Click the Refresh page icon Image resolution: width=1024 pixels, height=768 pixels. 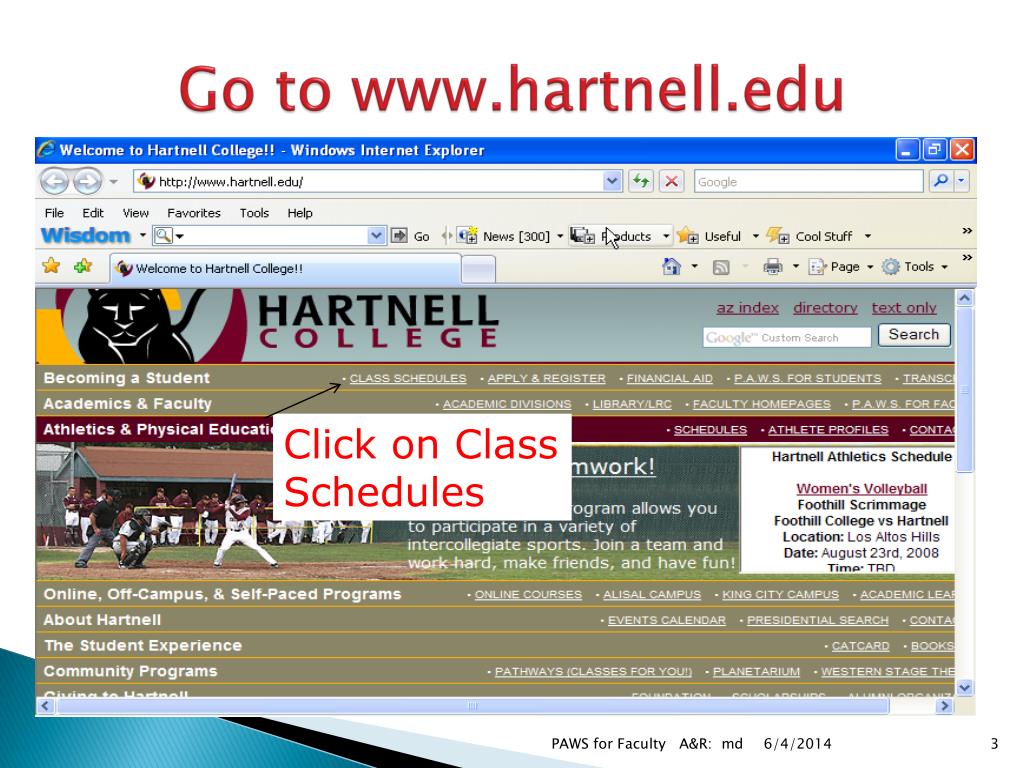(x=641, y=181)
